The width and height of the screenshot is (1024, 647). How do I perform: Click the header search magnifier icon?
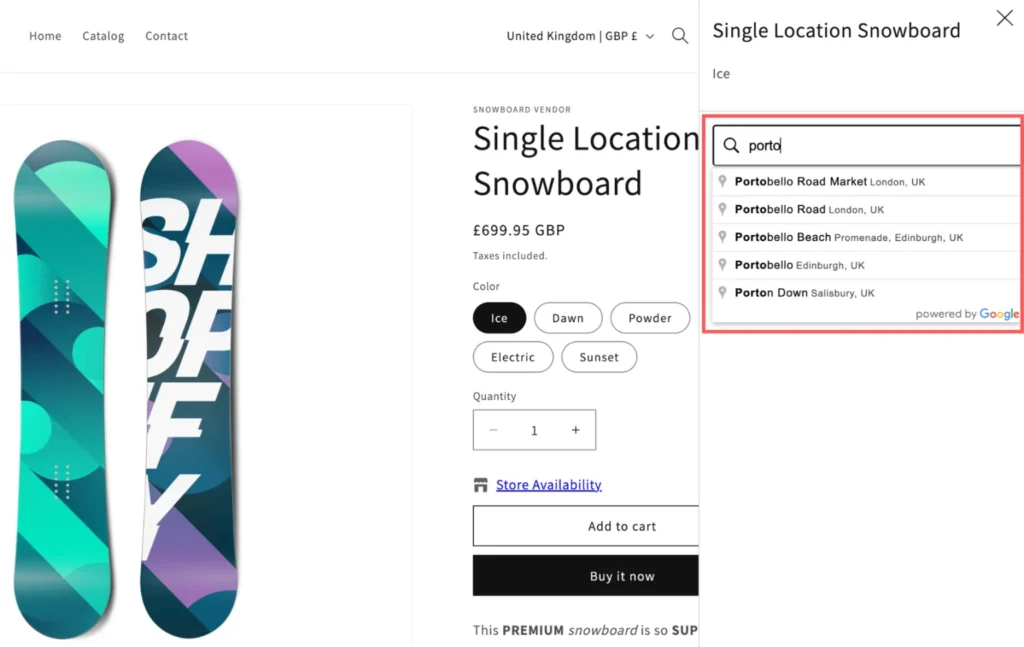pos(680,36)
